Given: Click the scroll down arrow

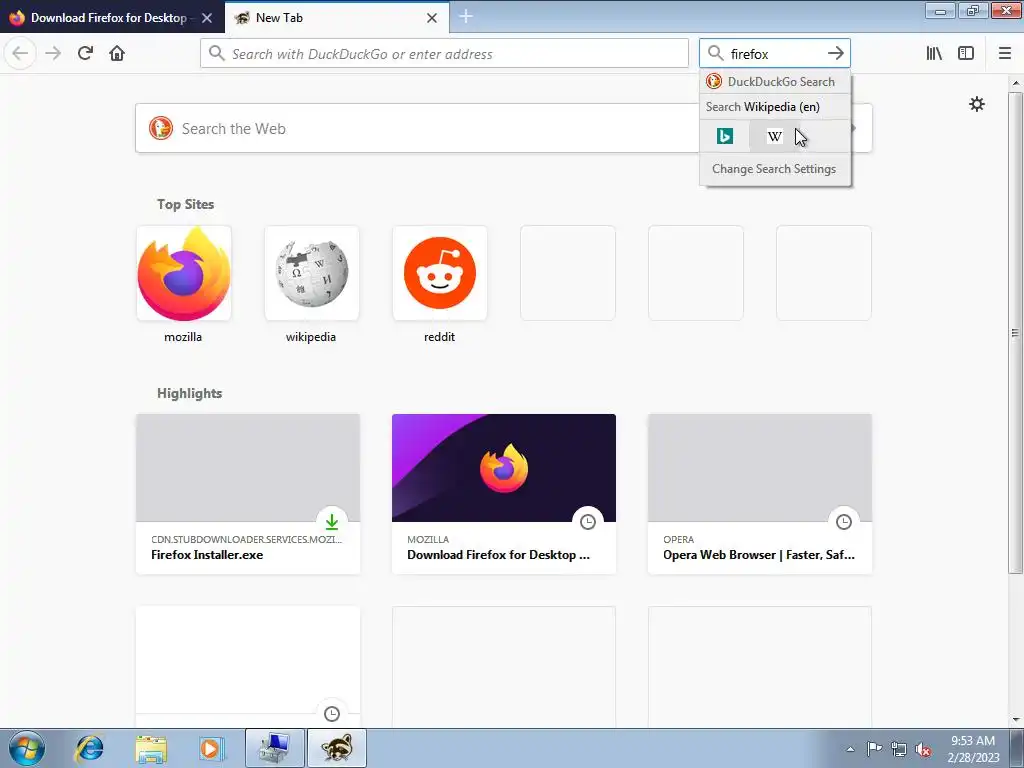Looking at the screenshot, I should 1015,720.
